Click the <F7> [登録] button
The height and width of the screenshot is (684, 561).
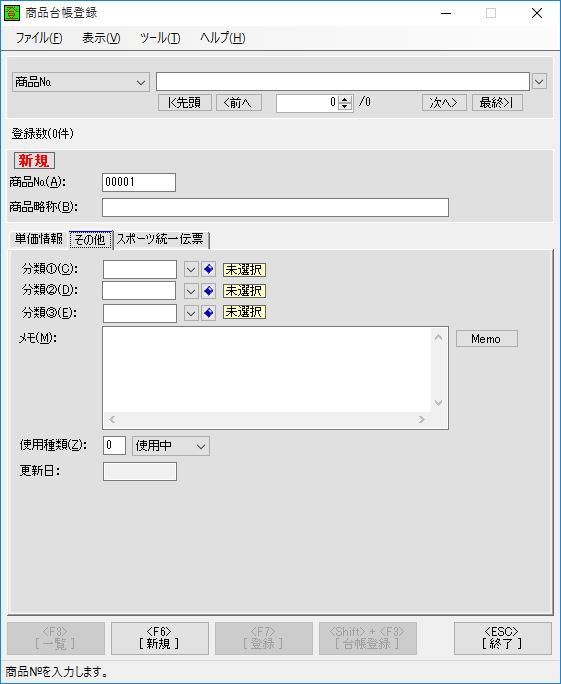(263, 638)
